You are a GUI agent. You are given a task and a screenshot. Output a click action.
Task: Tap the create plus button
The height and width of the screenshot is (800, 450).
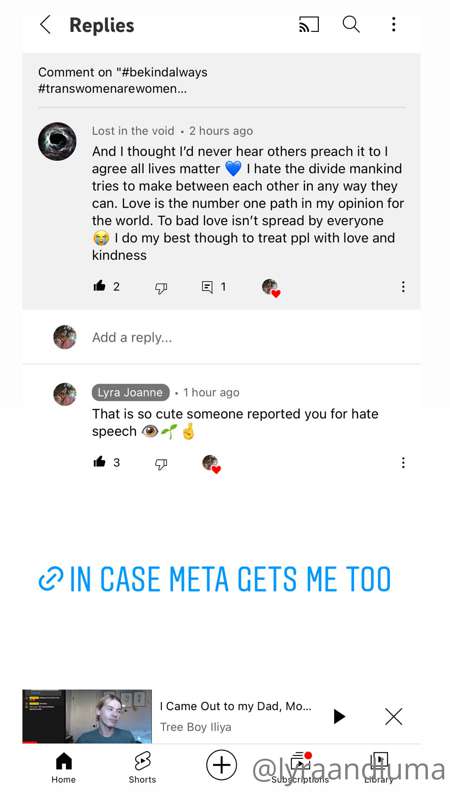click(x=221, y=765)
